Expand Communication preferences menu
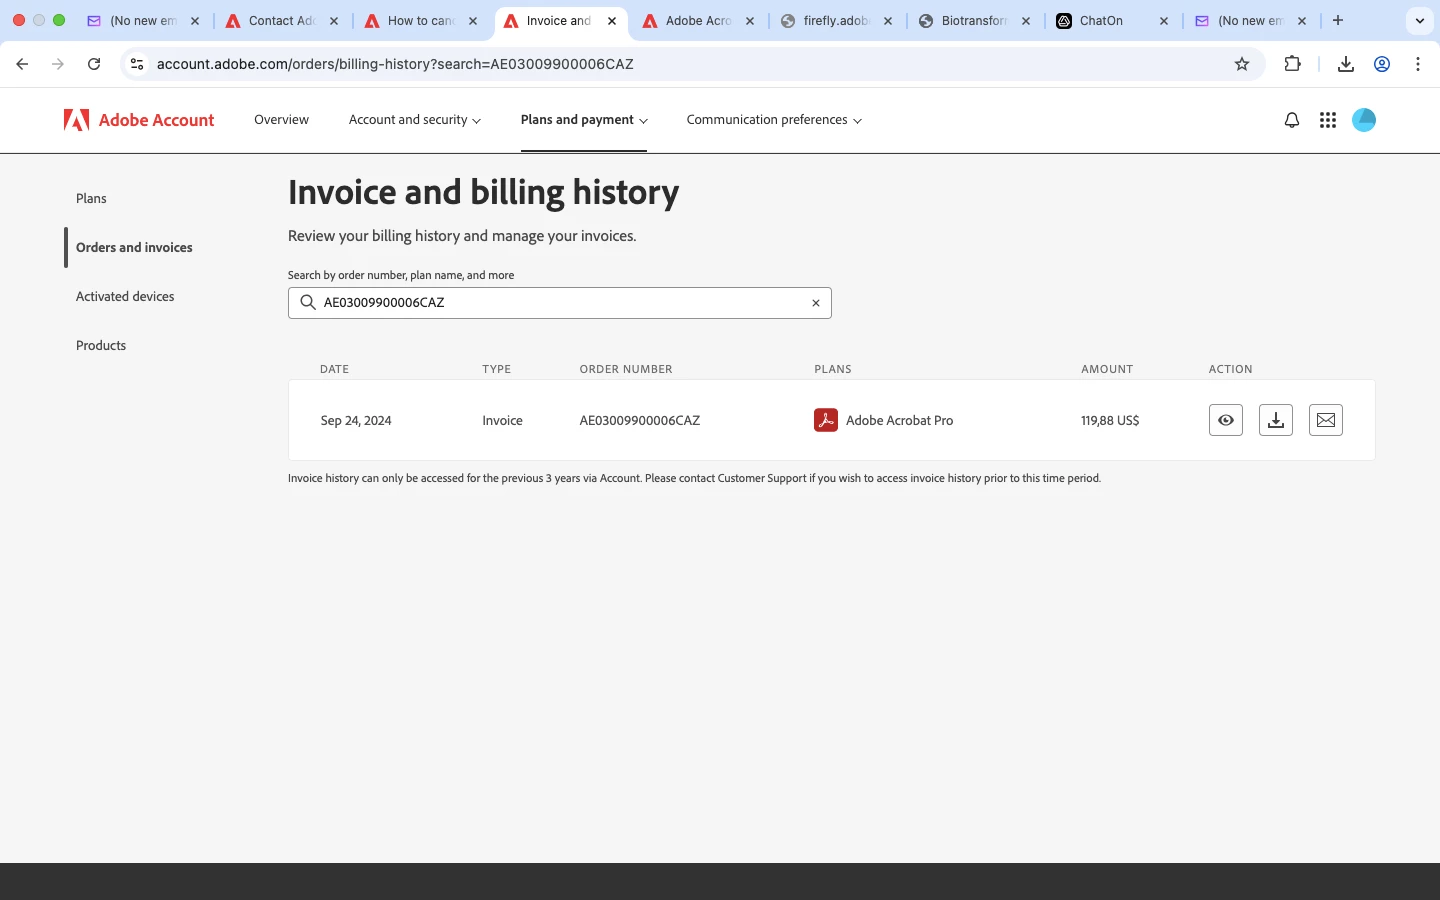This screenshot has width=1440, height=900. [x=774, y=120]
